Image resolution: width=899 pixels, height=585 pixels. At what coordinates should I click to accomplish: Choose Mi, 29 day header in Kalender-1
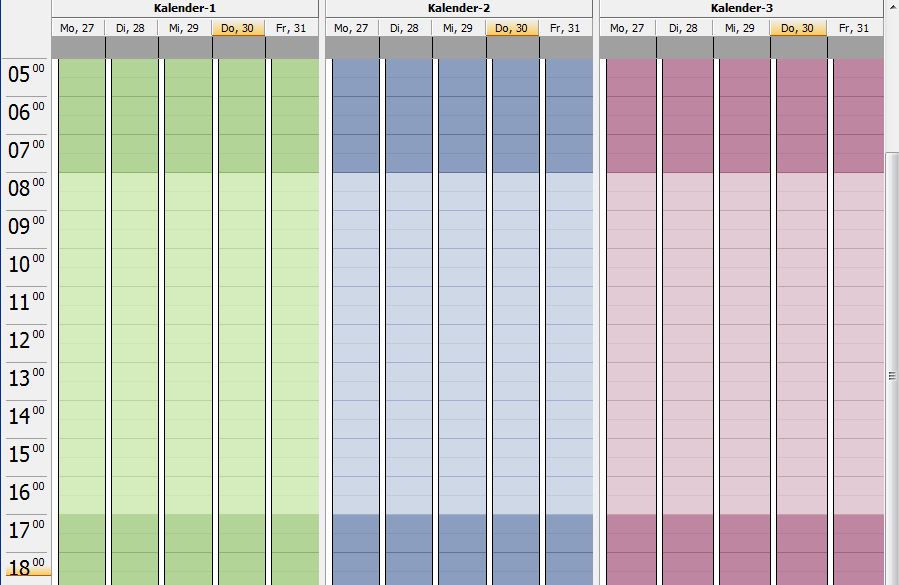(x=185, y=28)
